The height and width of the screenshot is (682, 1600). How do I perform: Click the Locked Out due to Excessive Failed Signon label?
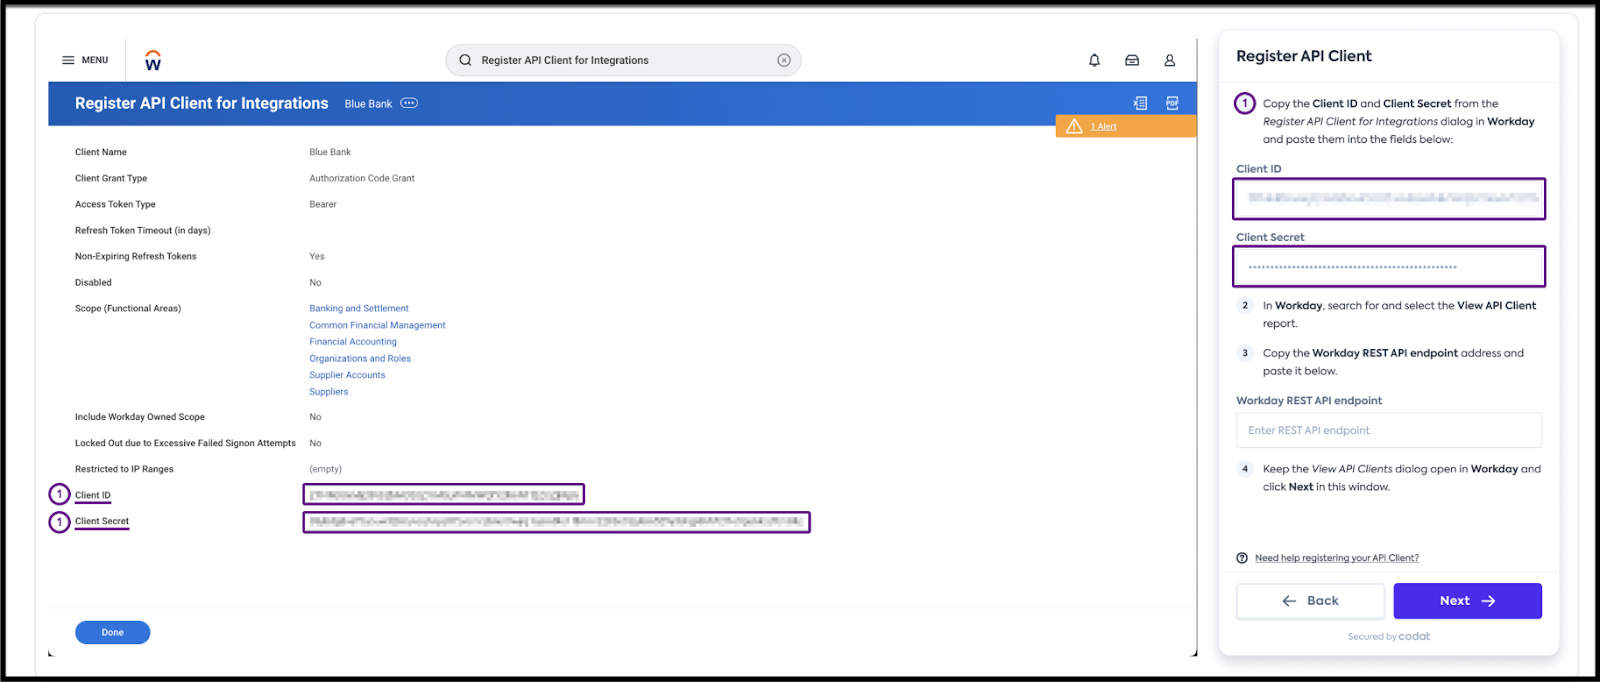tap(185, 443)
